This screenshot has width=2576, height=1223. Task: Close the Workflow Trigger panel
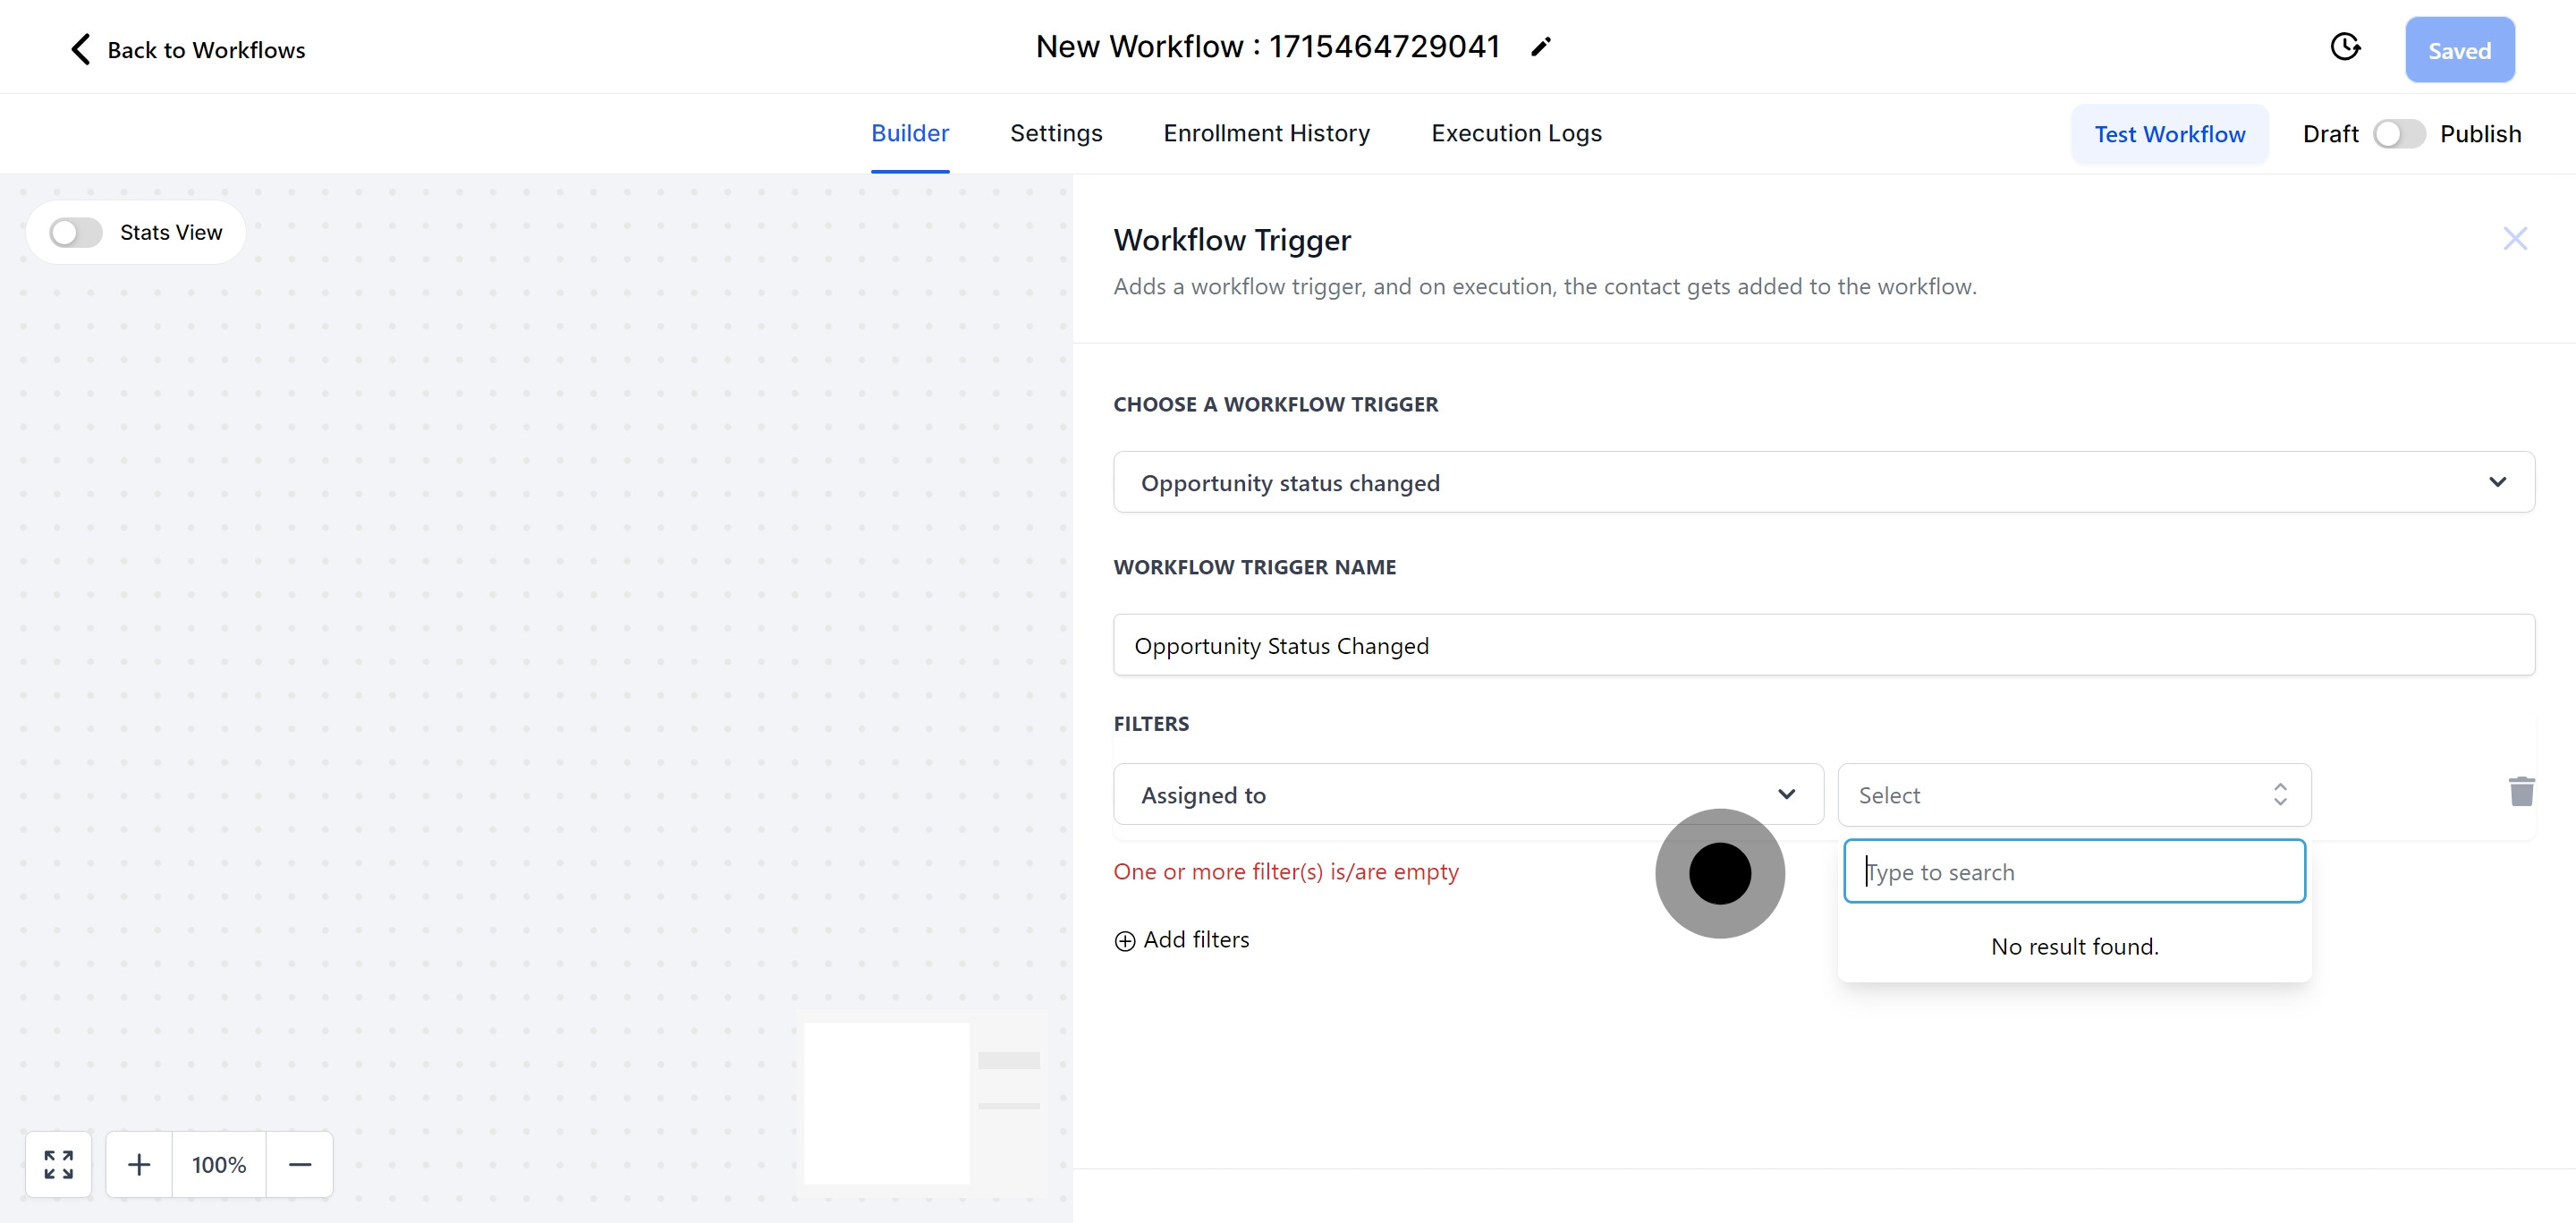(2514, 238)
